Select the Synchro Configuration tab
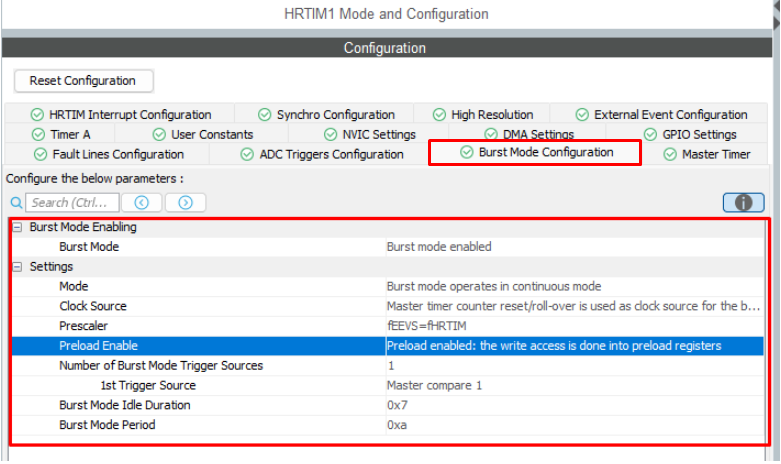Viewport: 781px width, 464px height. tap(326, 115)
